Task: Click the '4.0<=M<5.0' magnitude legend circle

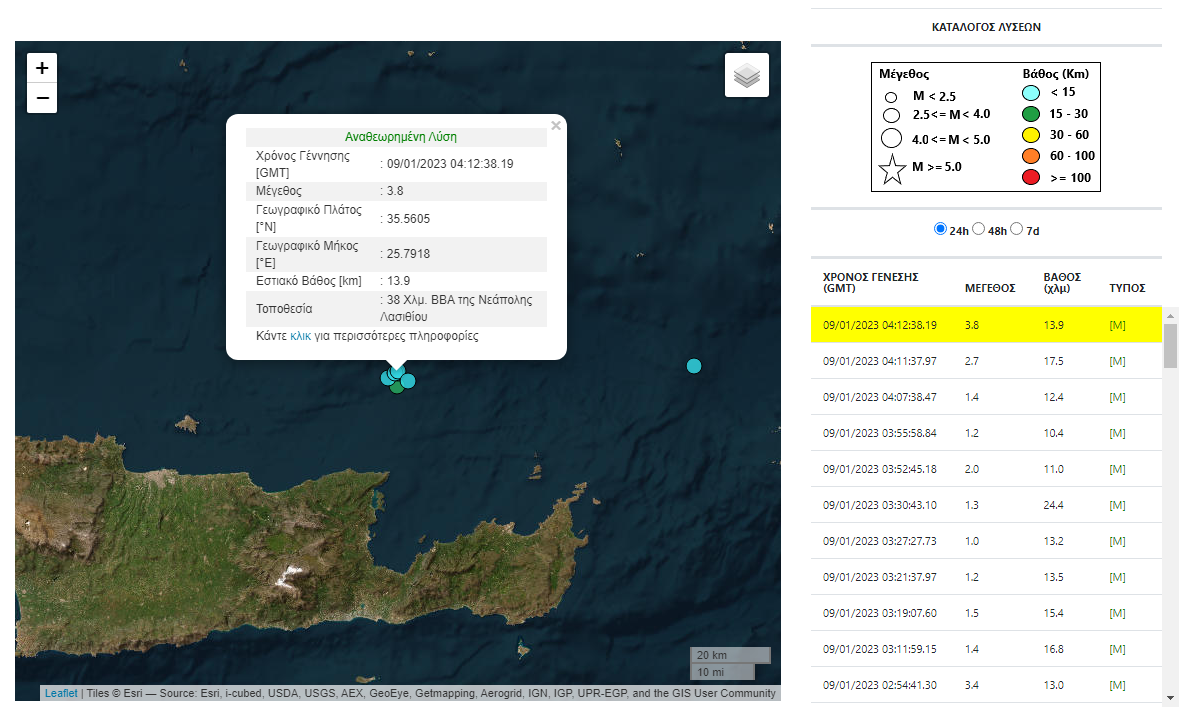Action: pos(891,139)
